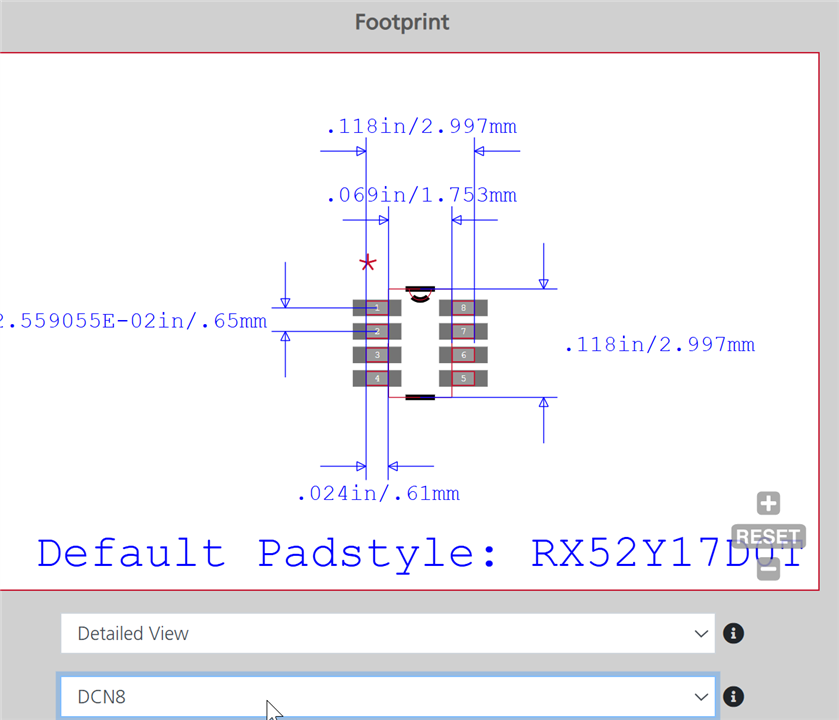Zoom out with the minus icon

[x=768, y=569]
